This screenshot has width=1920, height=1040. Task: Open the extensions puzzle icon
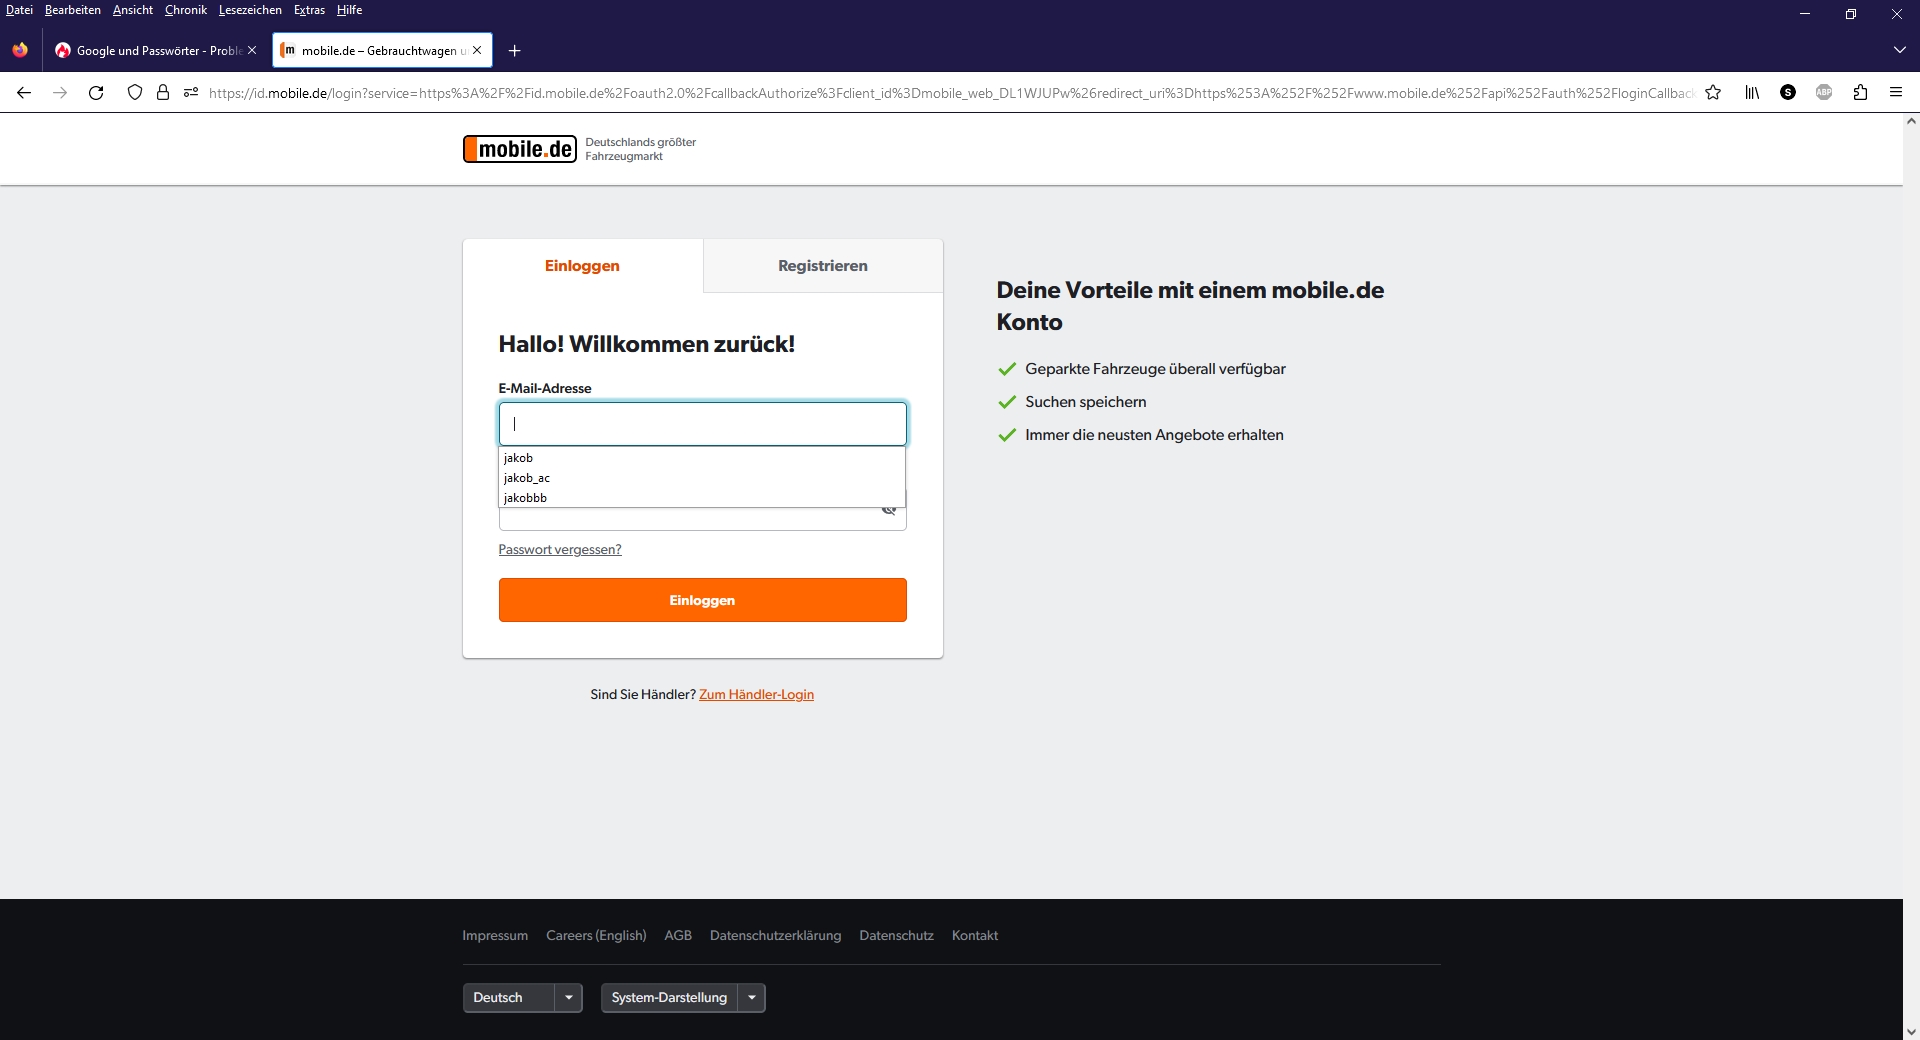coord(1860,93)
